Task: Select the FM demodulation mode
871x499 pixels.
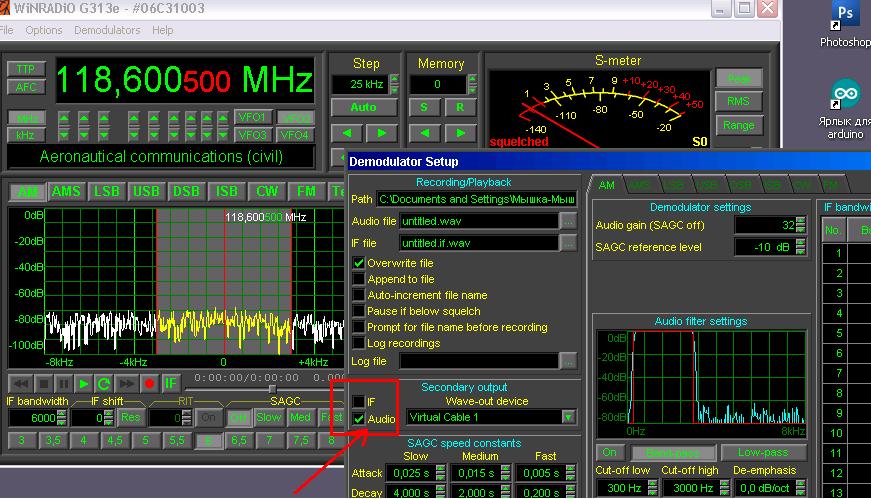Action: click(306, 192)
